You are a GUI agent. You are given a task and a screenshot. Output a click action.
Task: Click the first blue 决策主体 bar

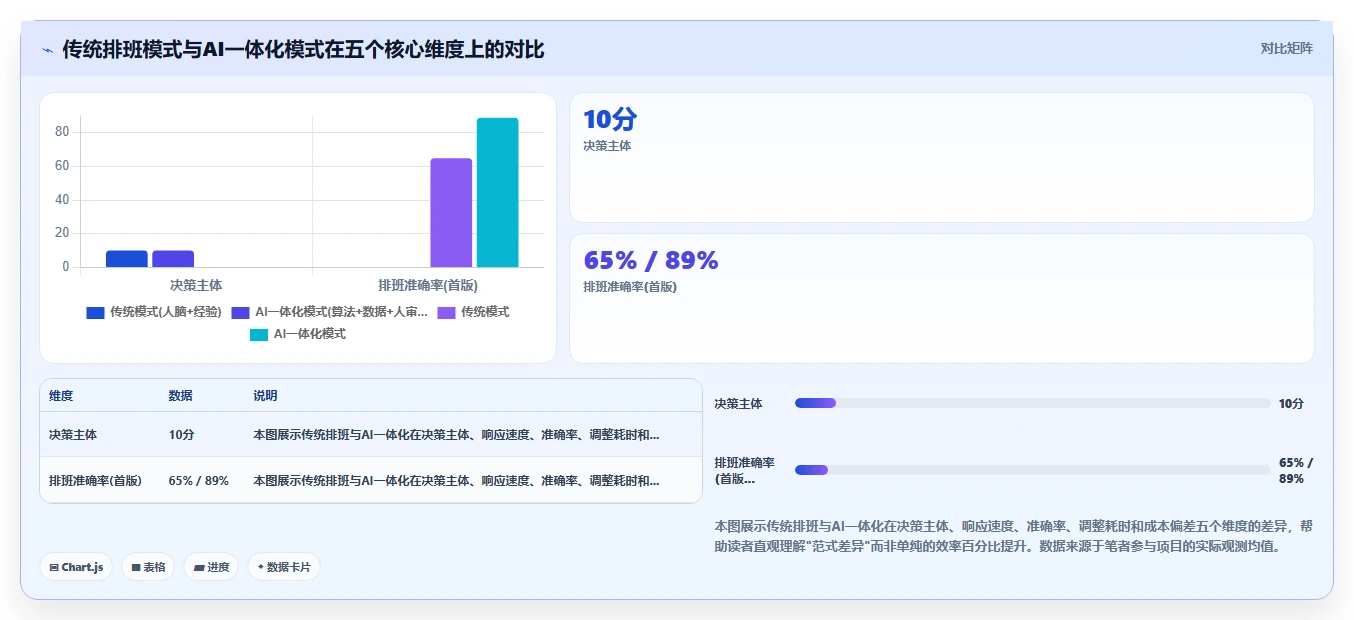click(x=127, y=258)
